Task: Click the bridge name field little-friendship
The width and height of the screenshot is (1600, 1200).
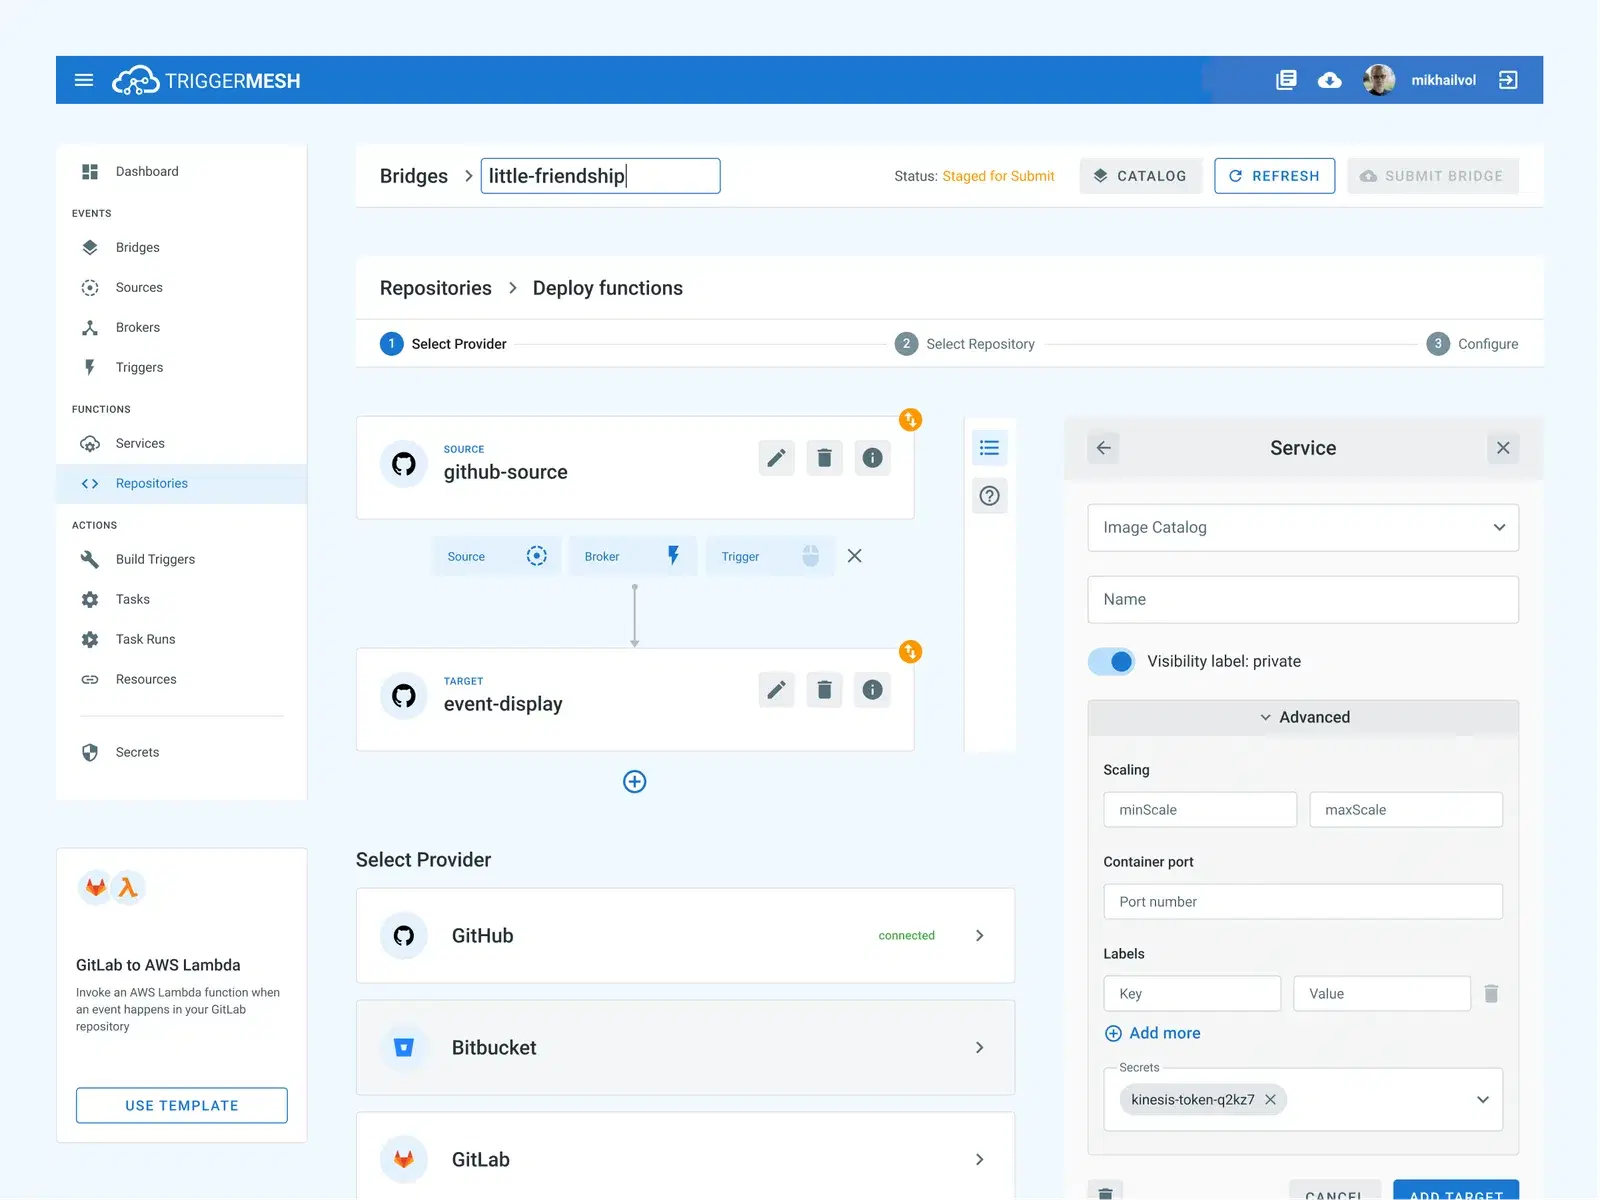Action: 600,176
